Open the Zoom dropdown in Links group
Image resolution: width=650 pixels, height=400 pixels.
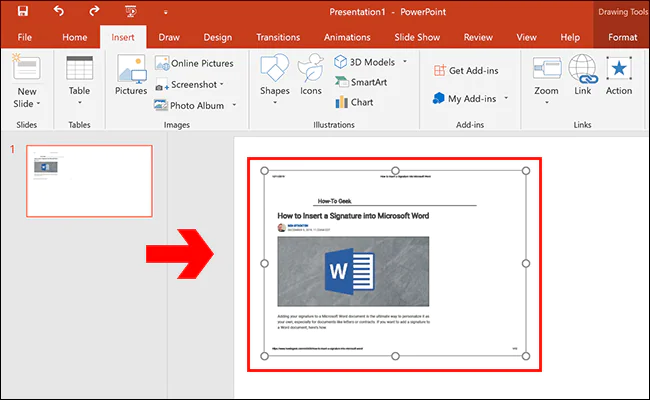click(x=546, y=103)
